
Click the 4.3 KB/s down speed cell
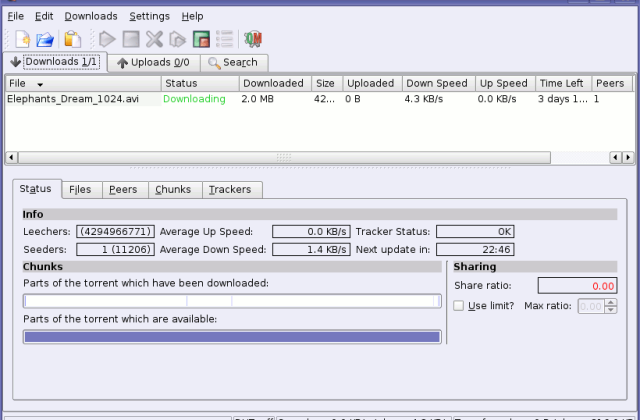pos(424,99)
